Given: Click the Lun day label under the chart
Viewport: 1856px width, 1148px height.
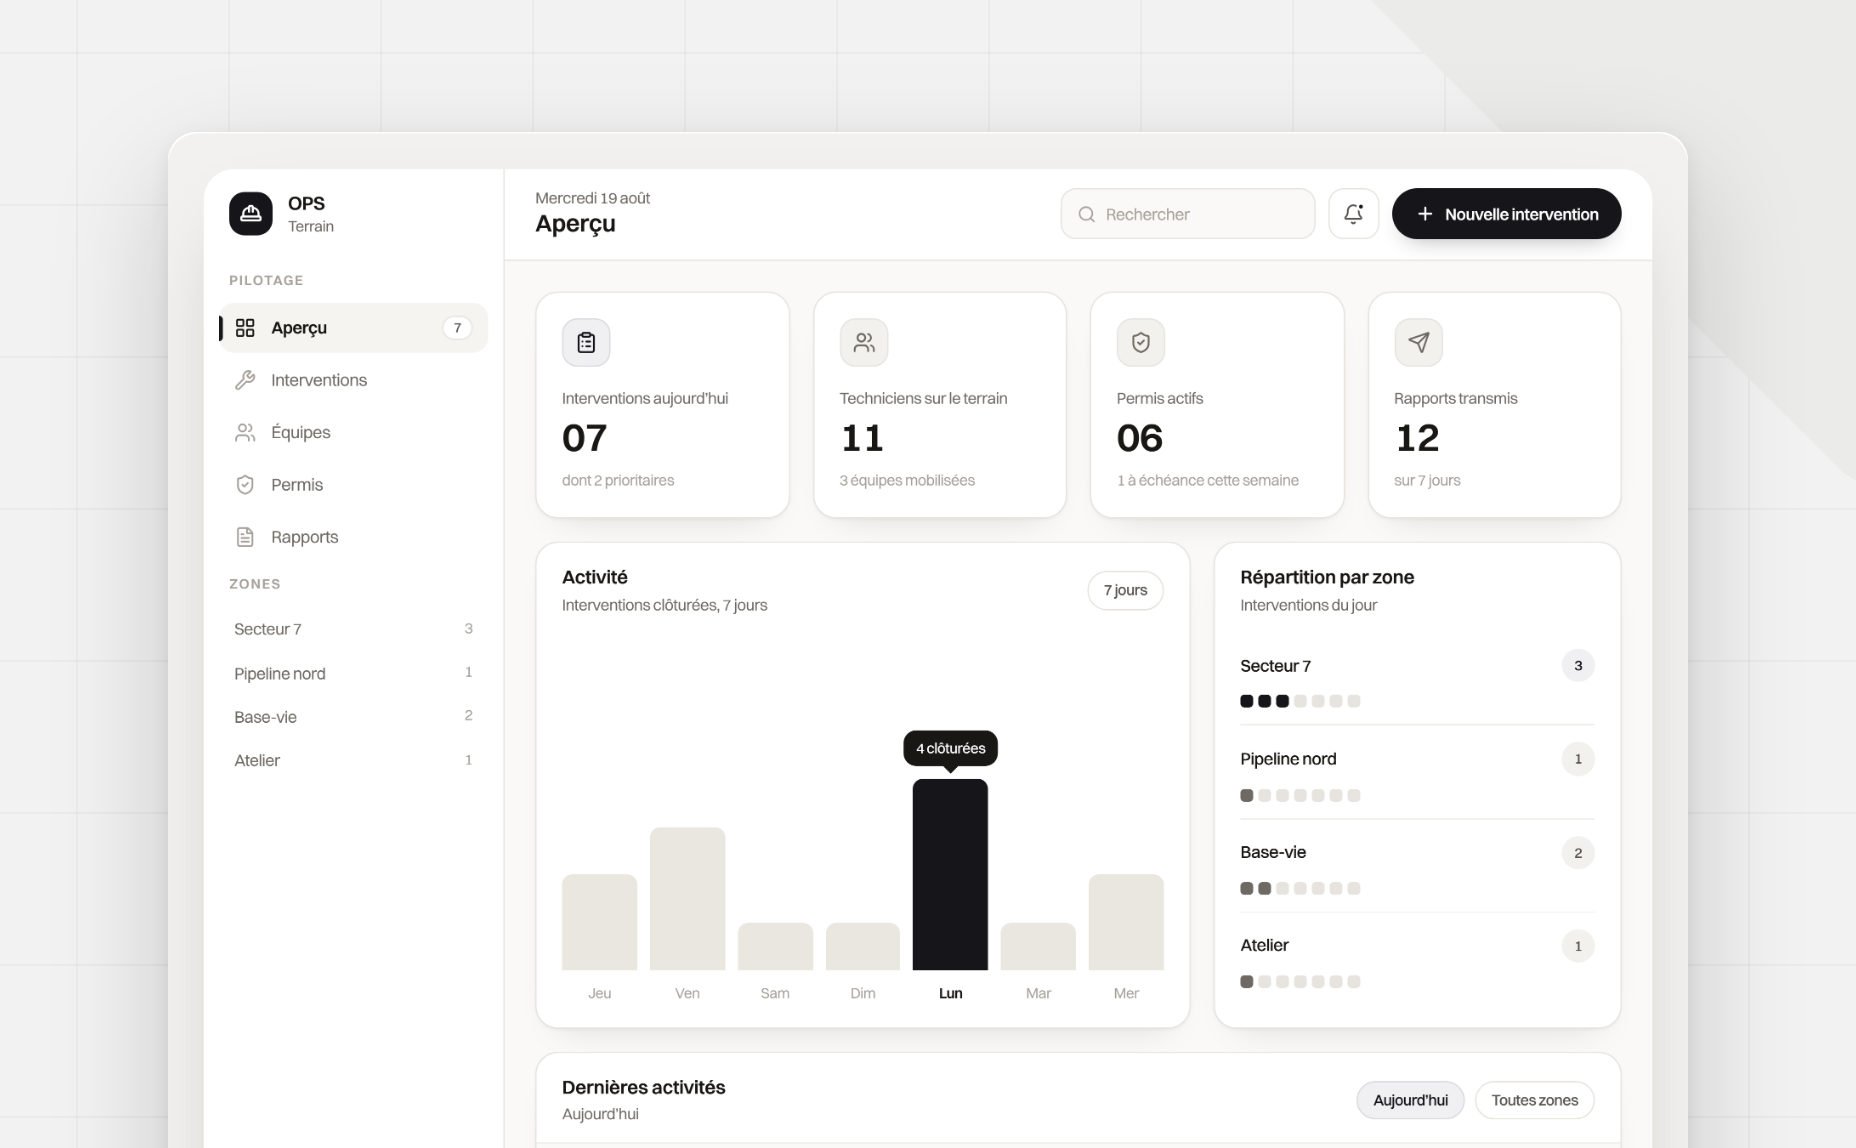Looking at the screenshot, I should coord(950,993).
